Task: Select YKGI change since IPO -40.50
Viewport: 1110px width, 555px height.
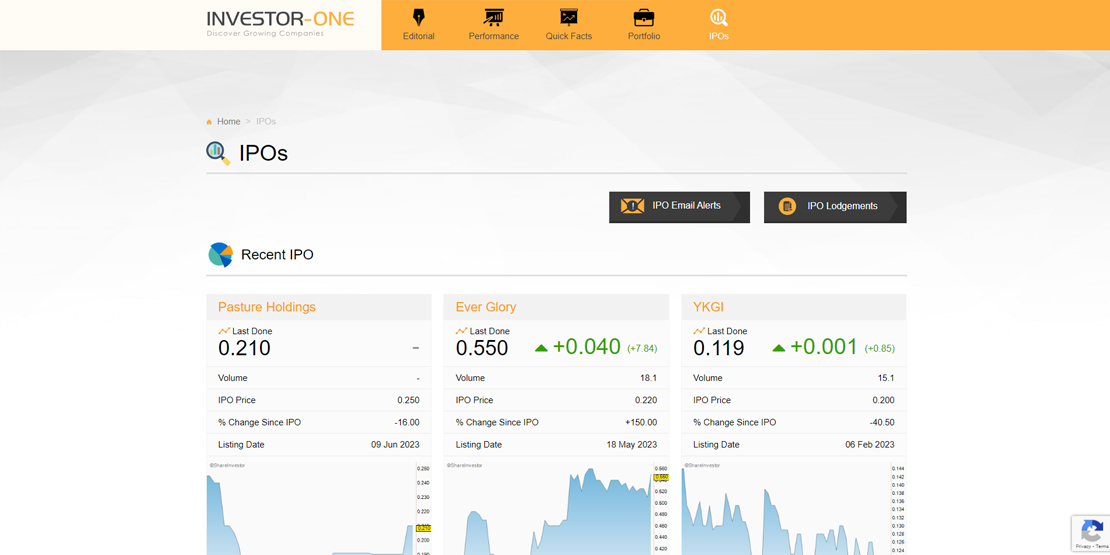Action: [882, 423]
